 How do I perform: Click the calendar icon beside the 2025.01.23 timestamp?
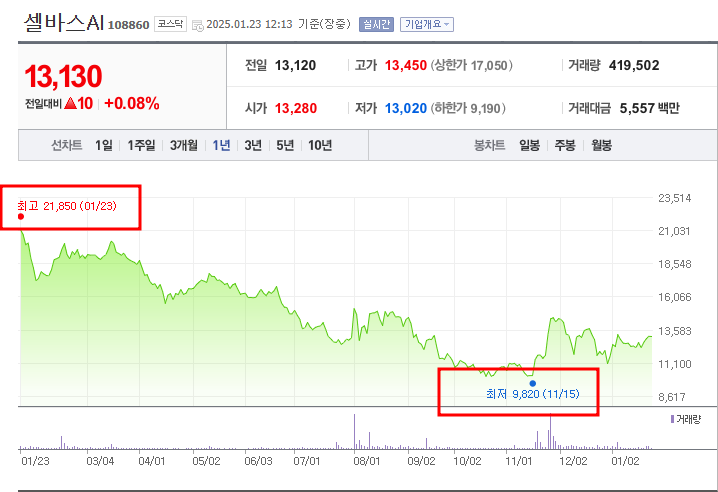(x=198, y=26)
